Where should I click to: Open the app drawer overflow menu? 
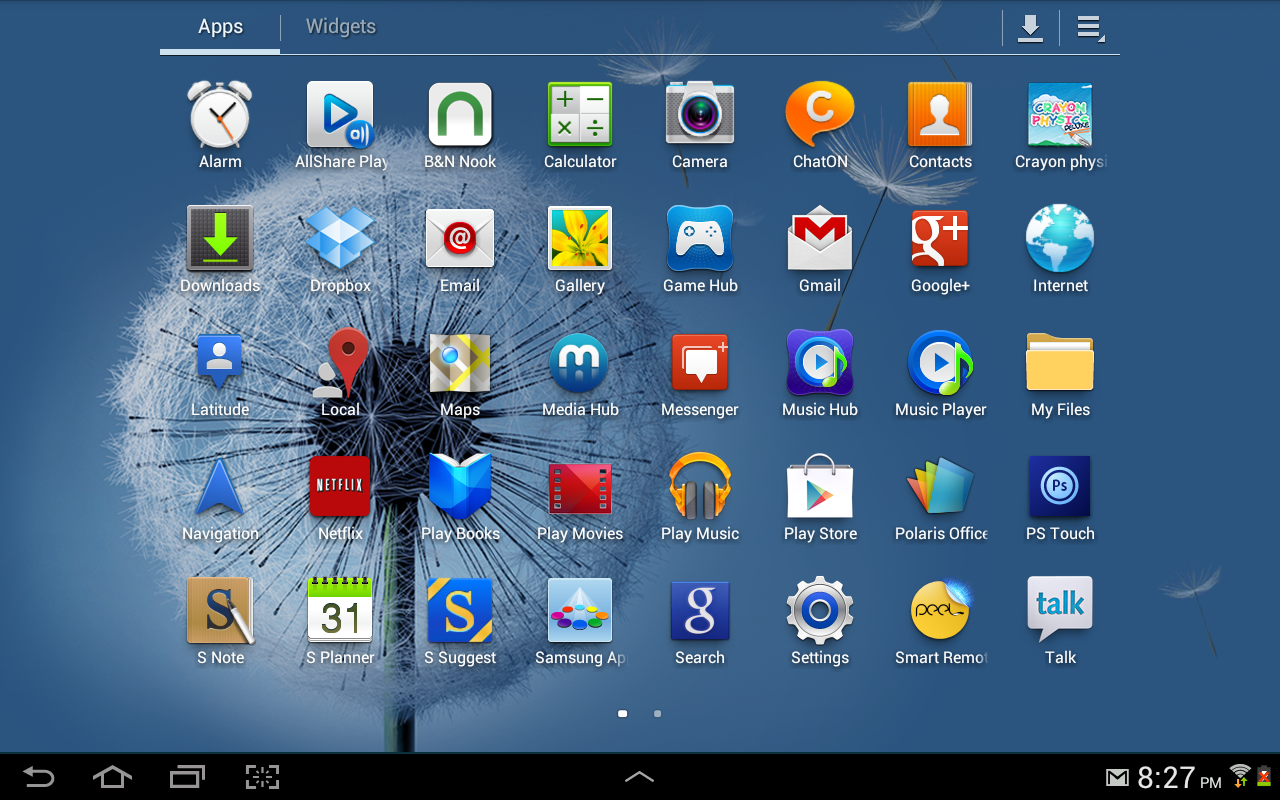[1089, 28]
